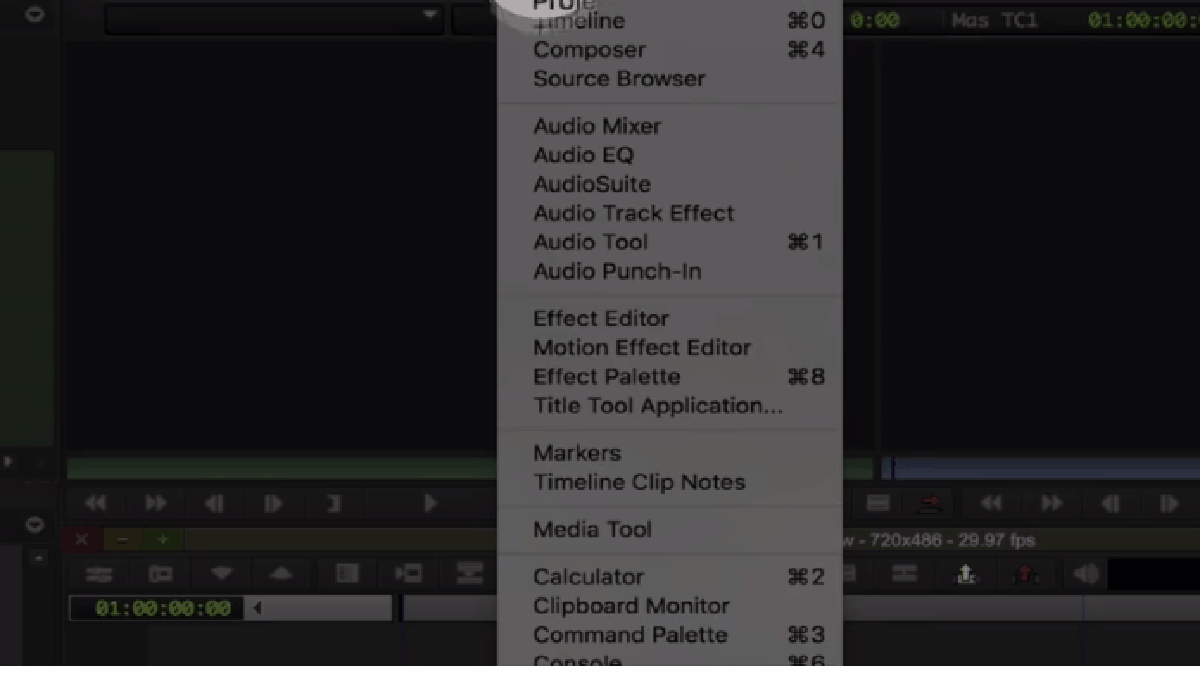Click the Fast Forward transport icon
The height and width of the screenshot is (673, 1200).
coord(155,503)
